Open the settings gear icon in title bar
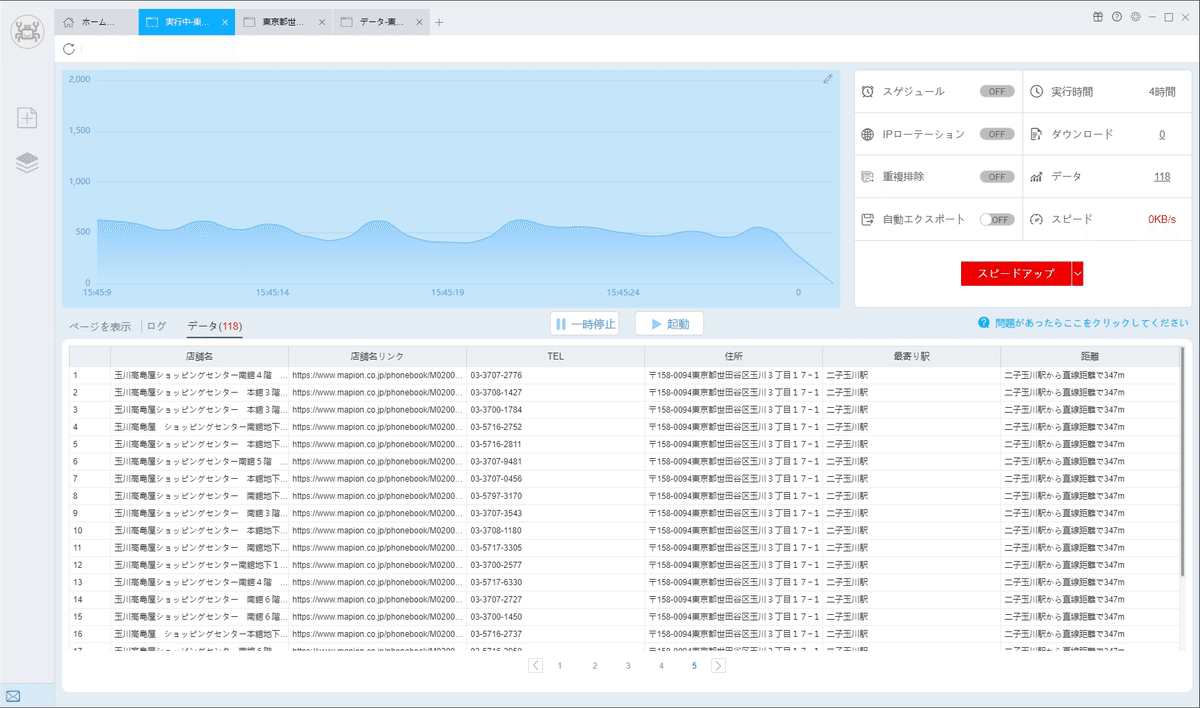This screenshot has width=1200, height=708. [x=1135, y=17]
